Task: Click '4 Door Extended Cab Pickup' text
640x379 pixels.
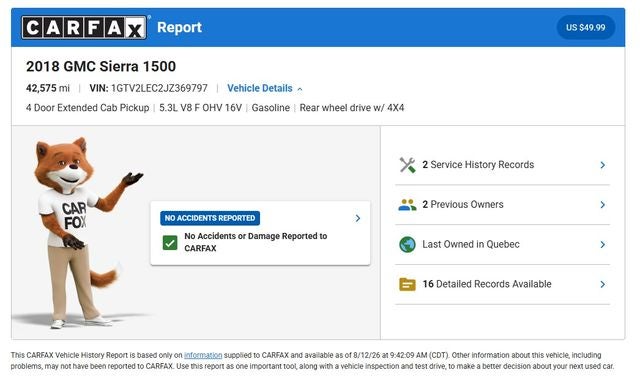Action: (87, 108)
